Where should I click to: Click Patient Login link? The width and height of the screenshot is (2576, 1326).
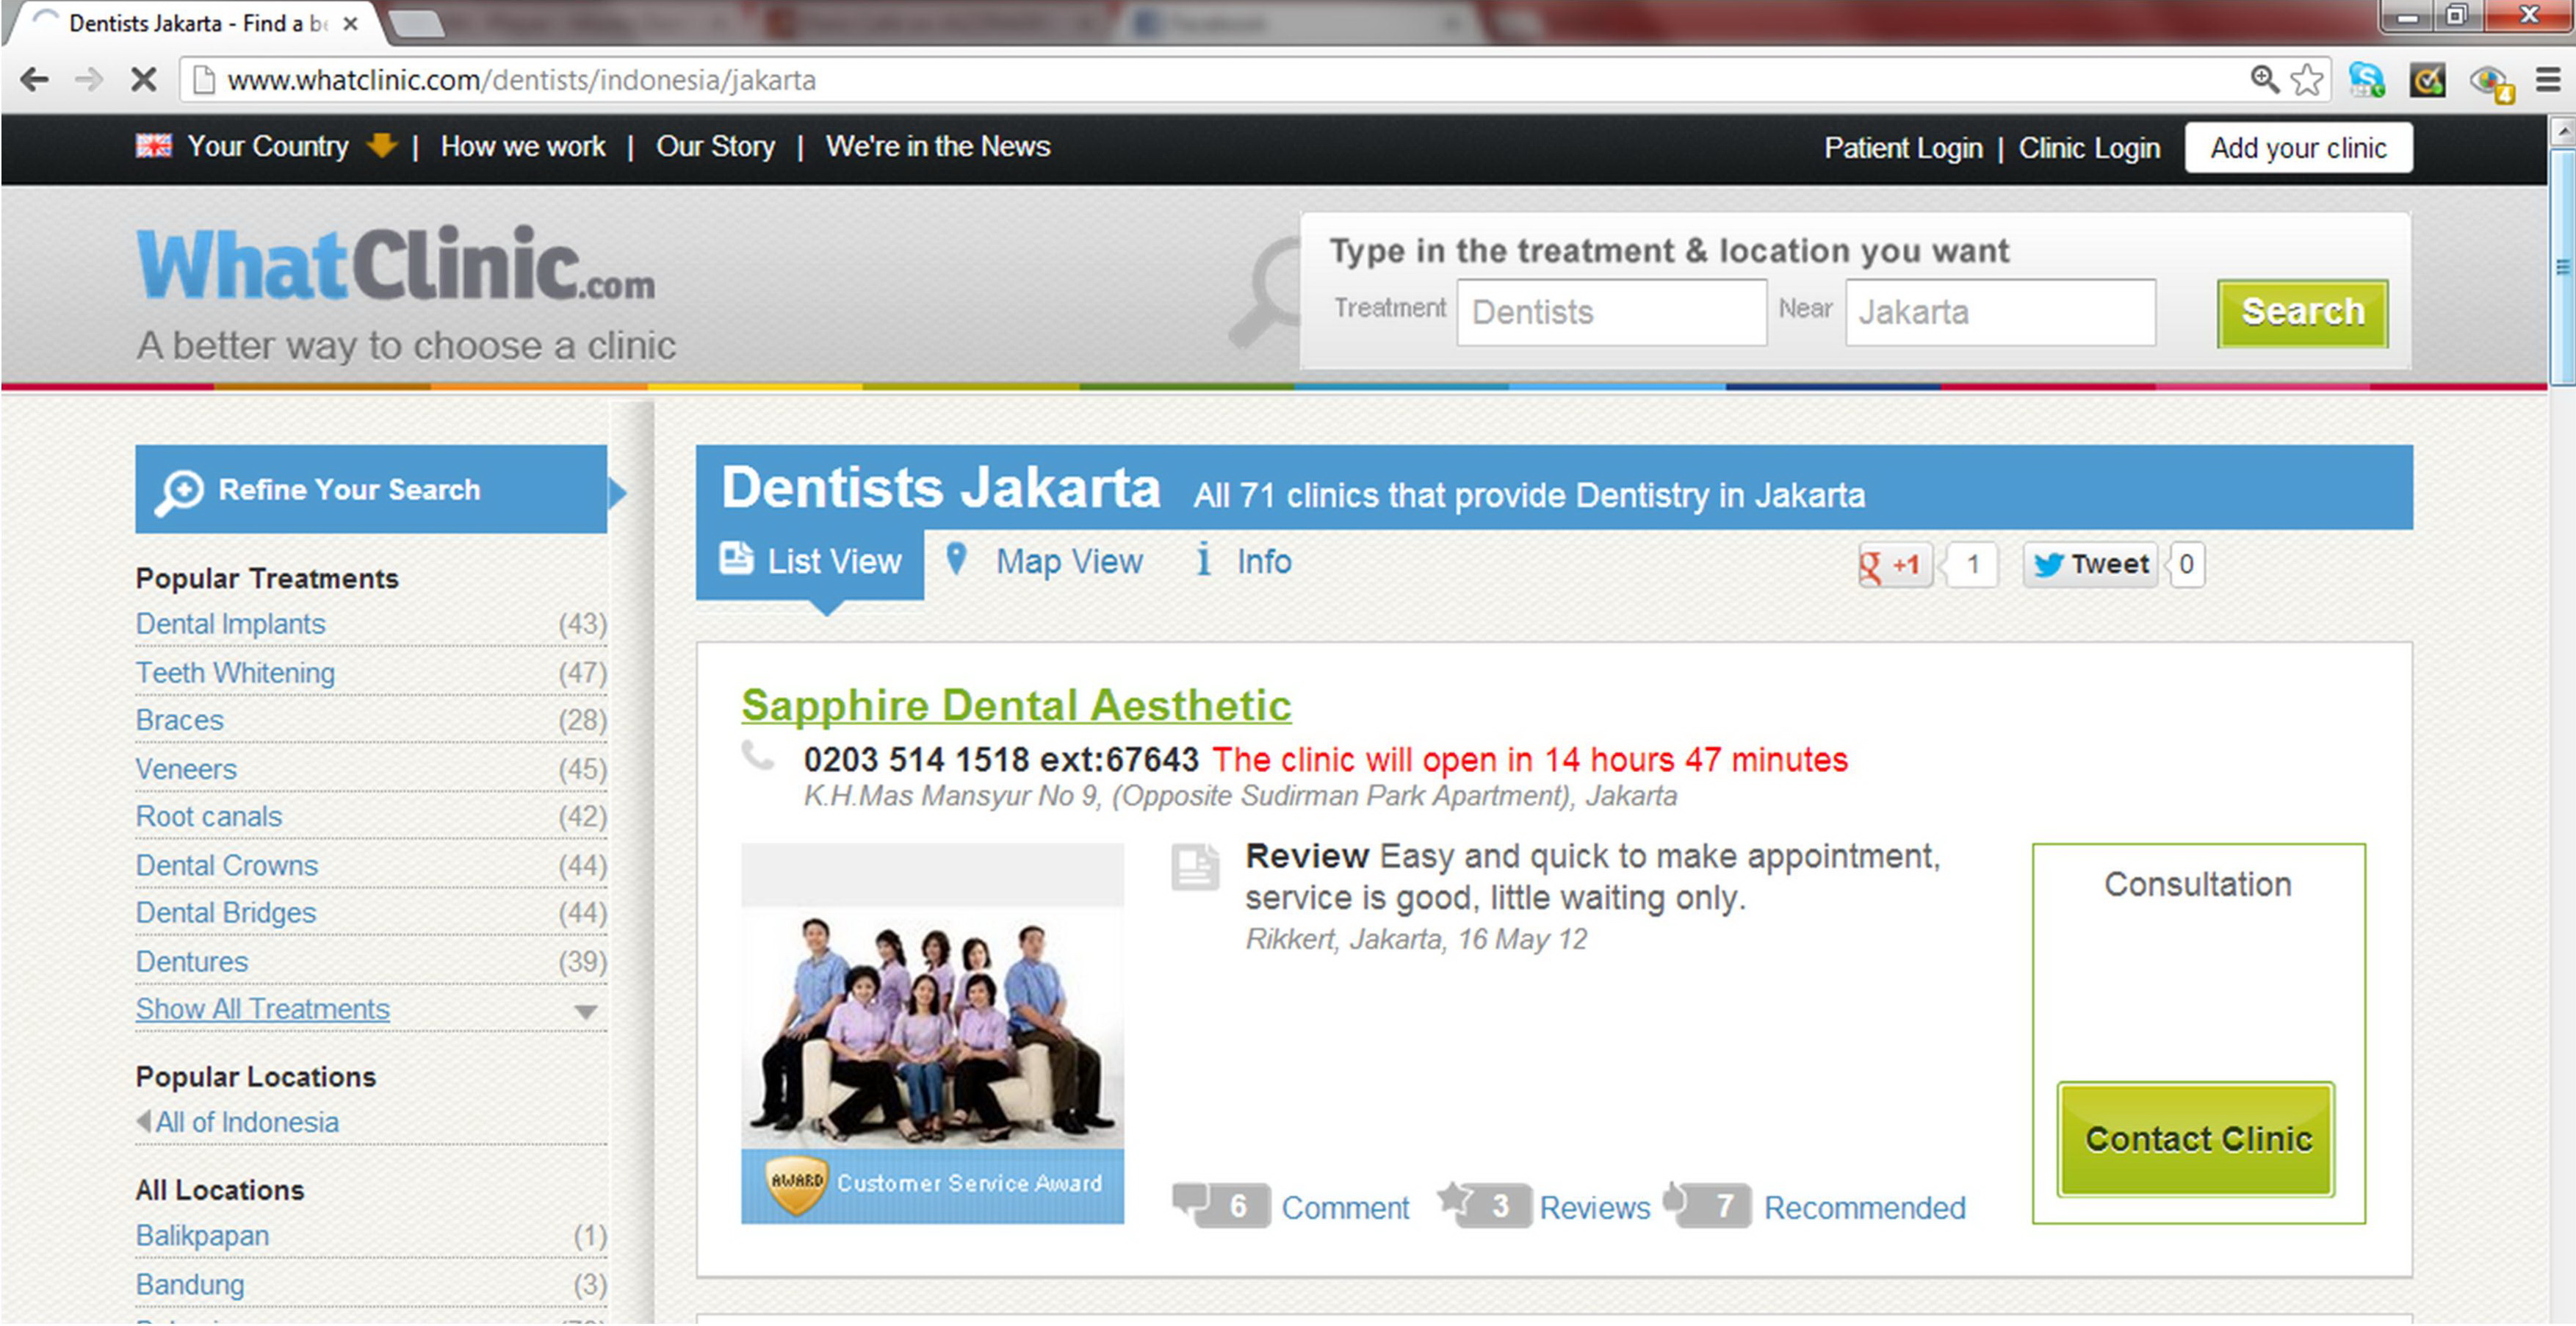[x=1904, y=148]
